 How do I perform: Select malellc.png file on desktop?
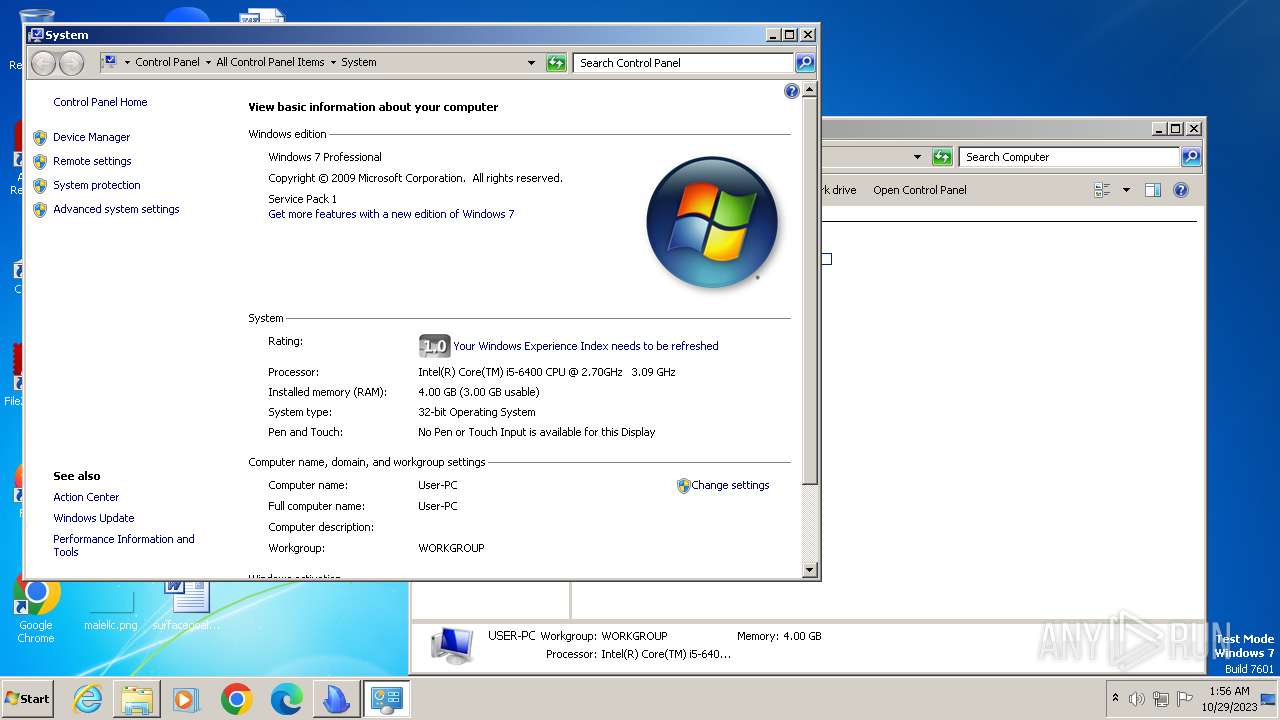pyautogui.click(x=111, y=610)
